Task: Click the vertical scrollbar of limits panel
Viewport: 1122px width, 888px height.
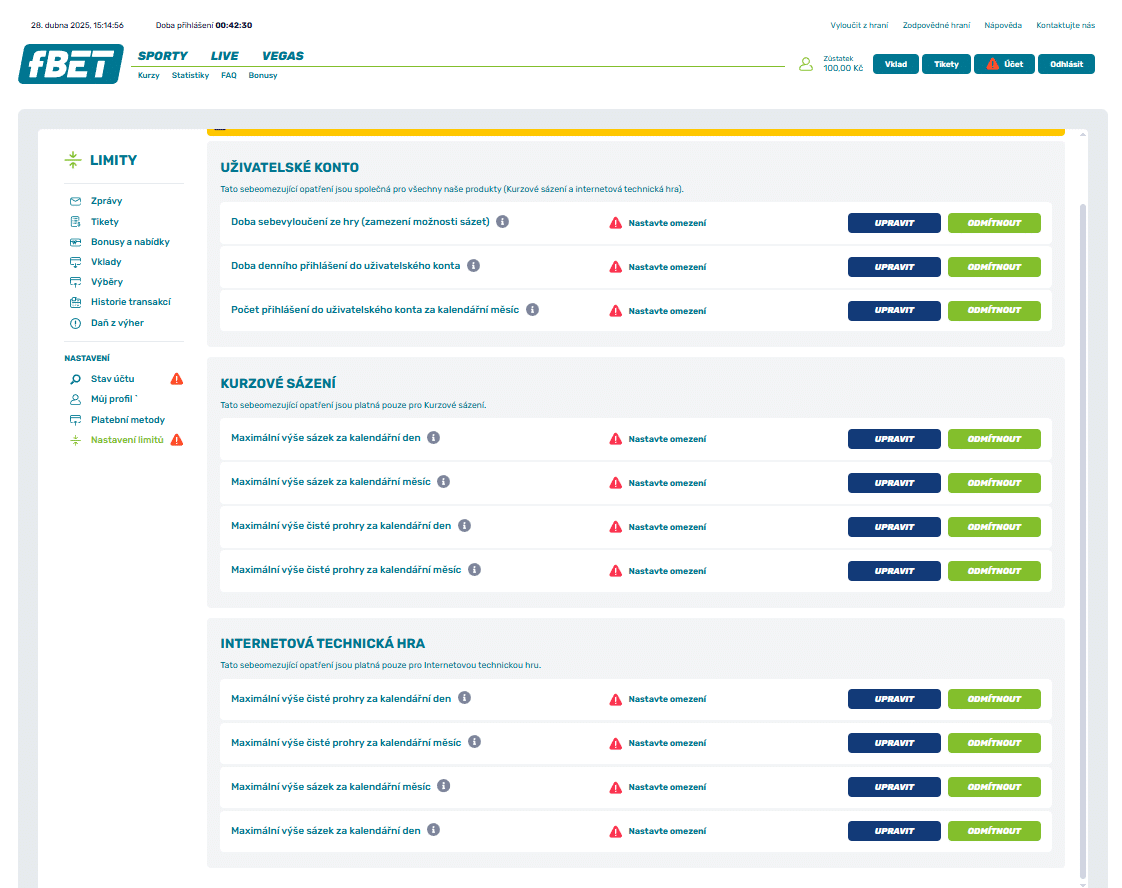Action: click(1083, 540)
